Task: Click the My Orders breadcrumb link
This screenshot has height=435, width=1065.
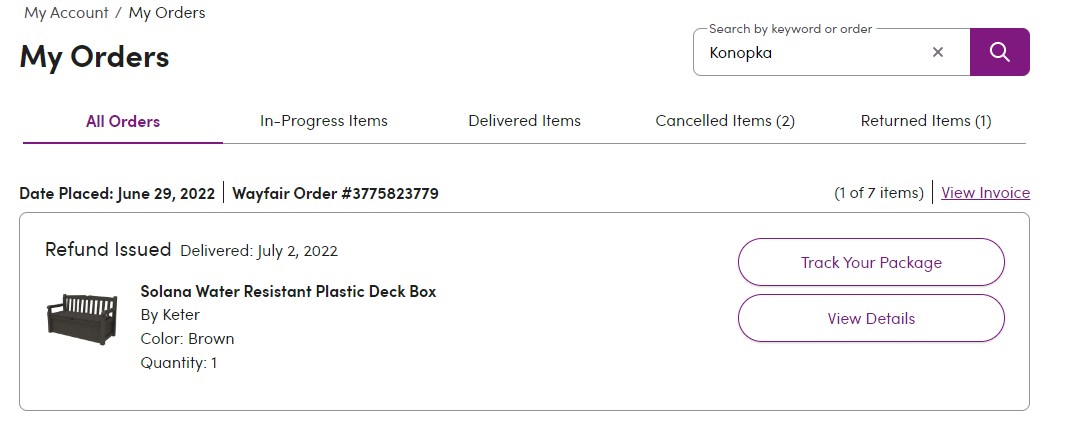Action: click(167, 13)
